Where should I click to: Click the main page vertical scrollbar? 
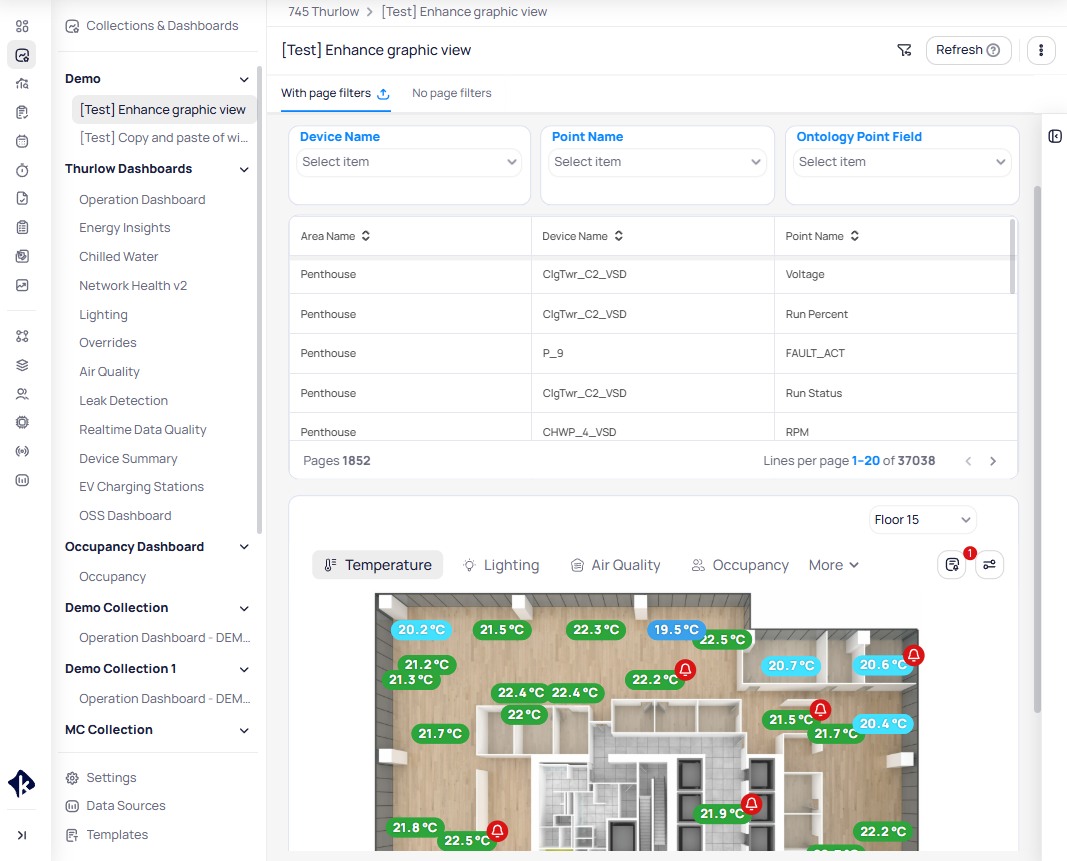pos(1036,450)
